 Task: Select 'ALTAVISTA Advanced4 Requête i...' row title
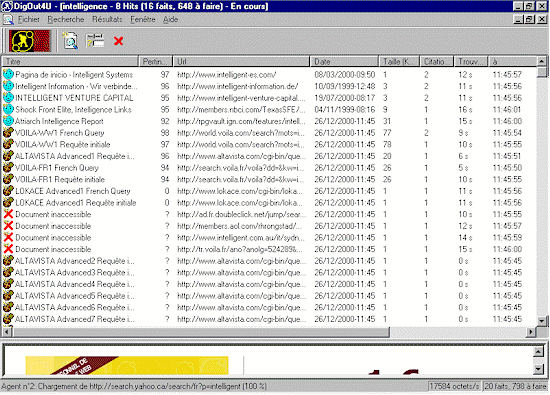coord(74,284)
